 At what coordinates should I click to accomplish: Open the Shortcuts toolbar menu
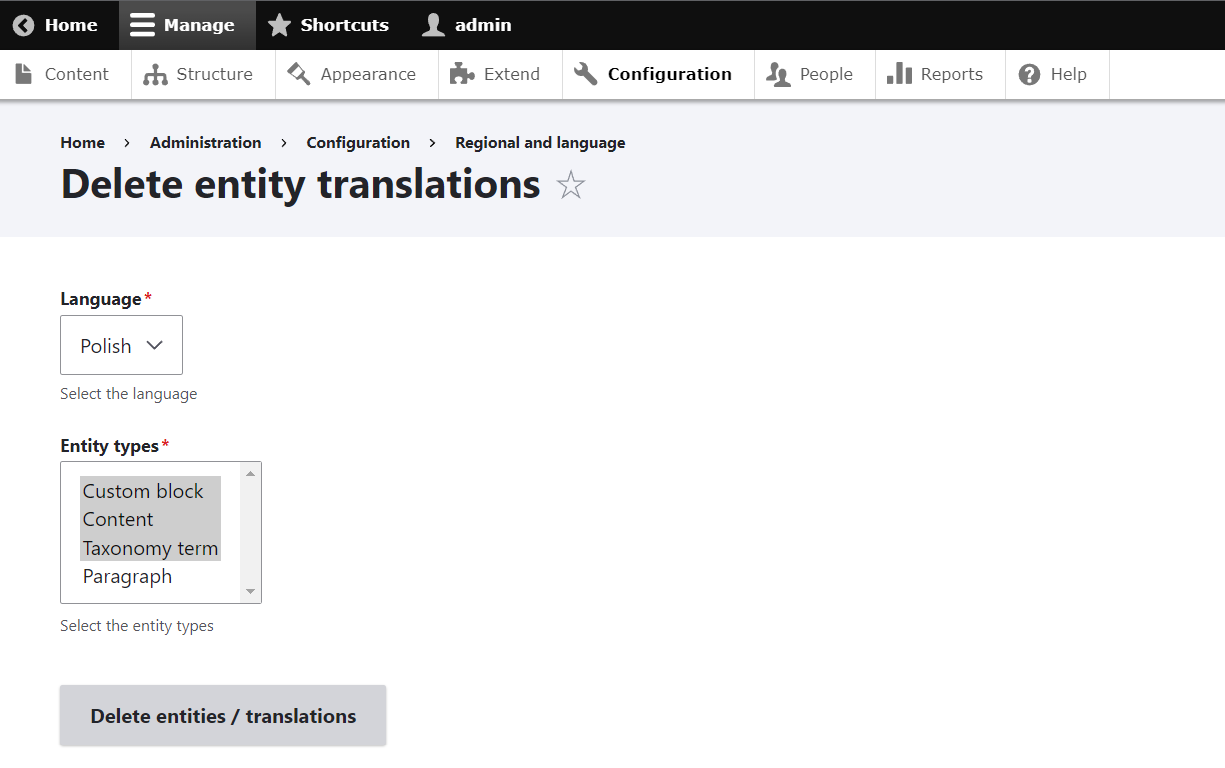click(331, 25)
